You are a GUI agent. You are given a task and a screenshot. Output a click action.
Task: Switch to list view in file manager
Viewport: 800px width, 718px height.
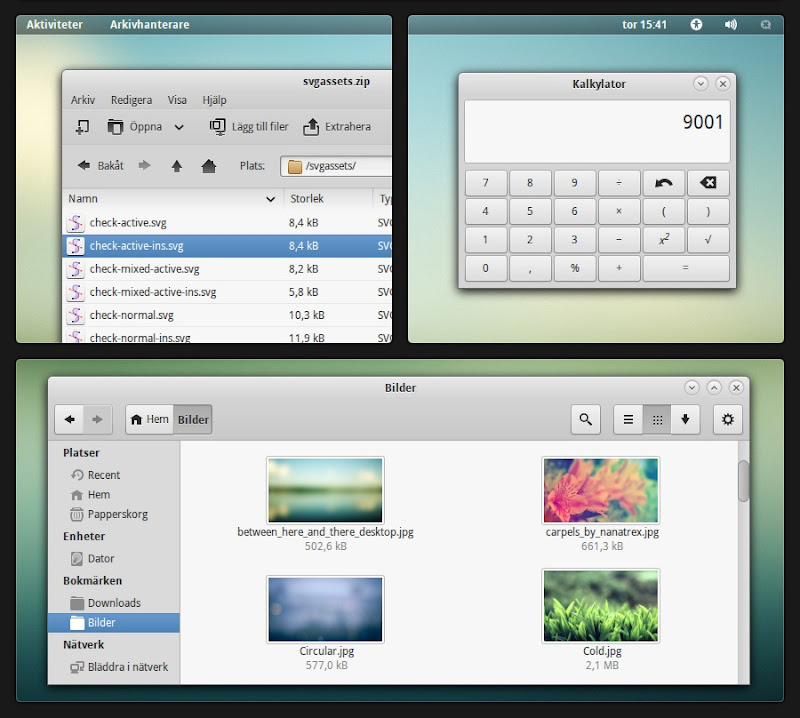(629, 419)
